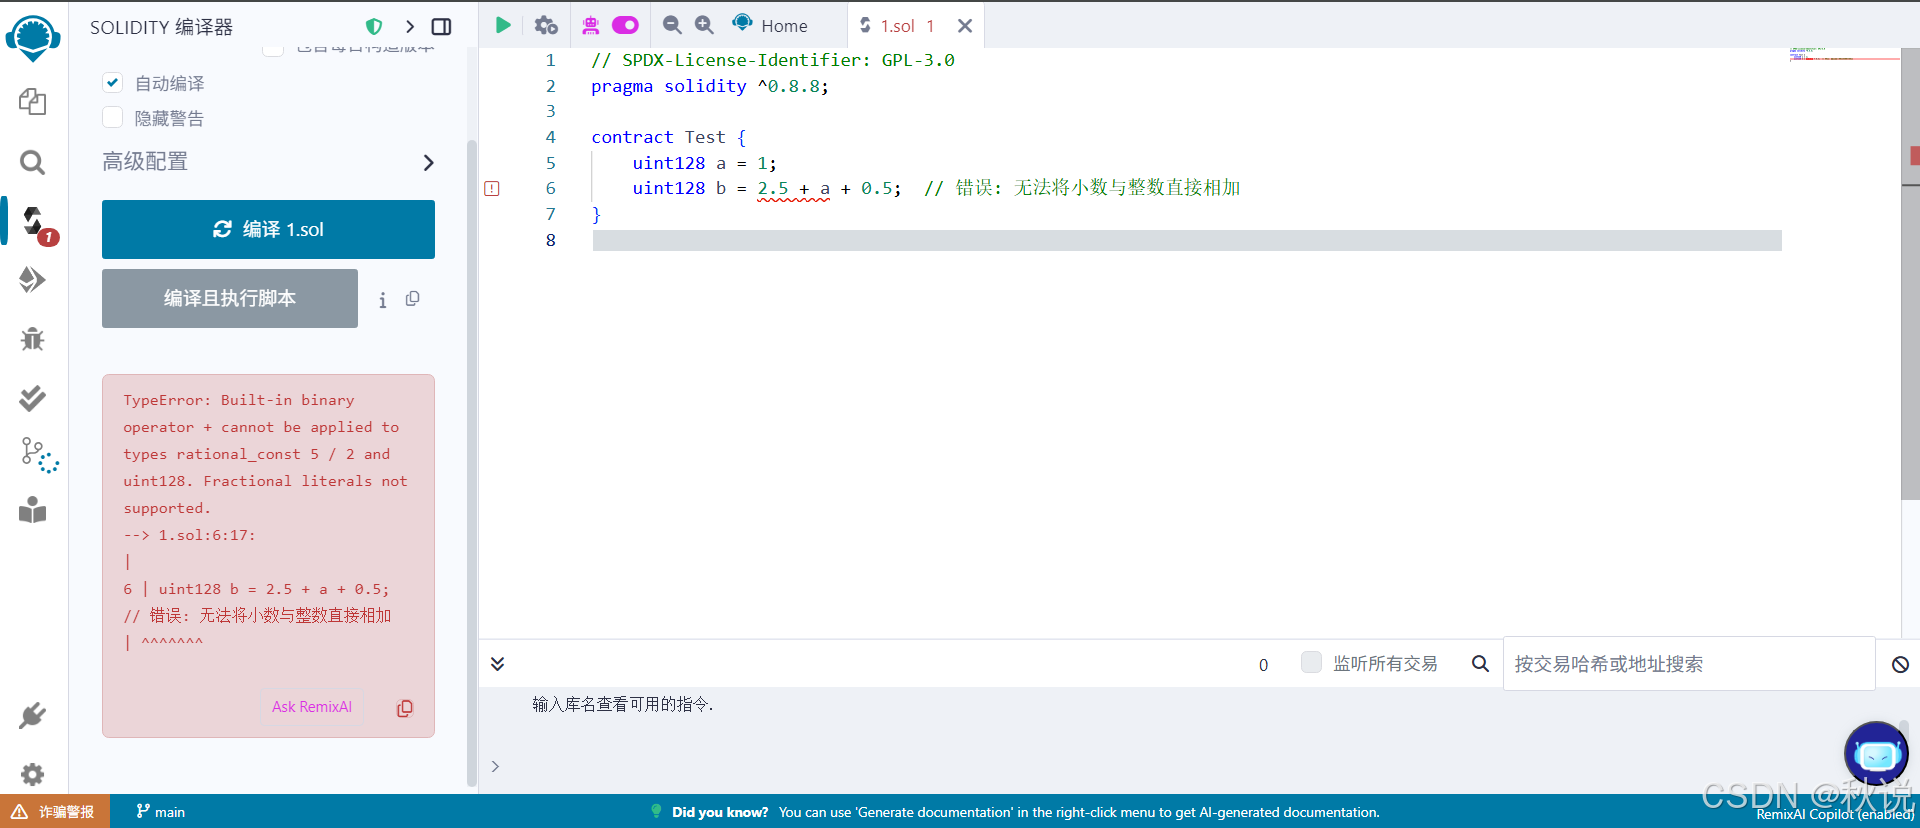Close the 1.sol tab
Viewport: 1920px width, 828px height.
coord(965,26)
